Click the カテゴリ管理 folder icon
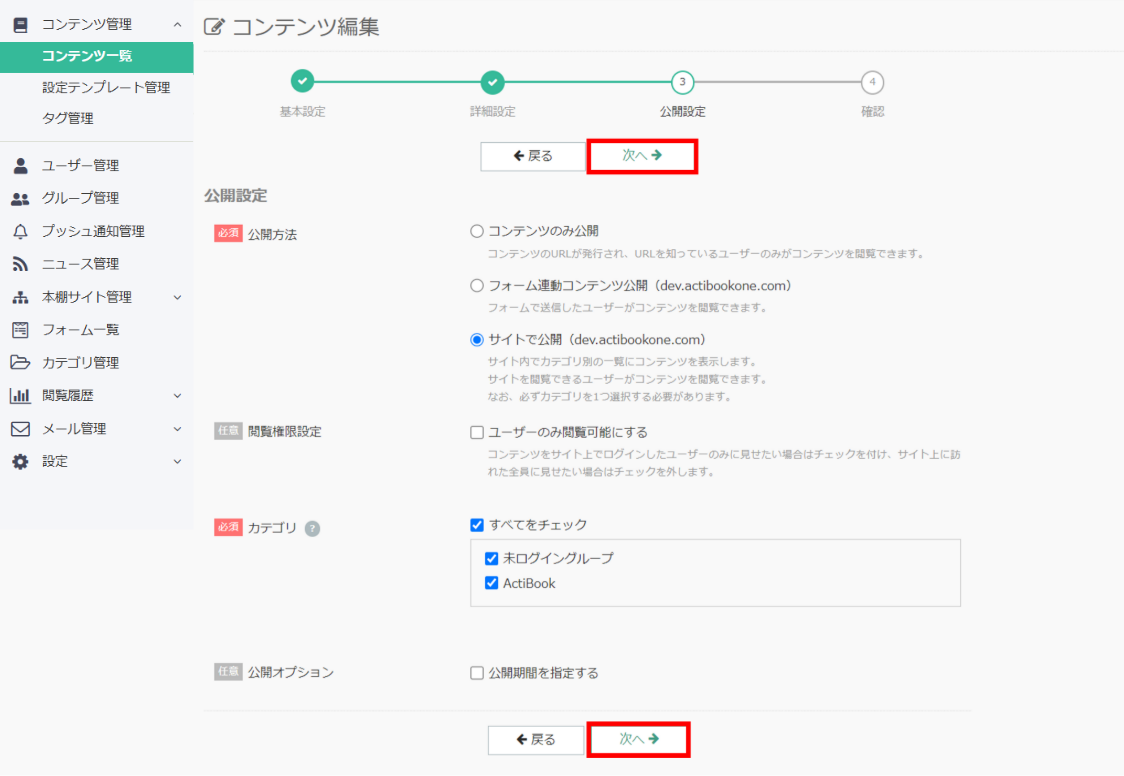 click(x=20, y=362)
